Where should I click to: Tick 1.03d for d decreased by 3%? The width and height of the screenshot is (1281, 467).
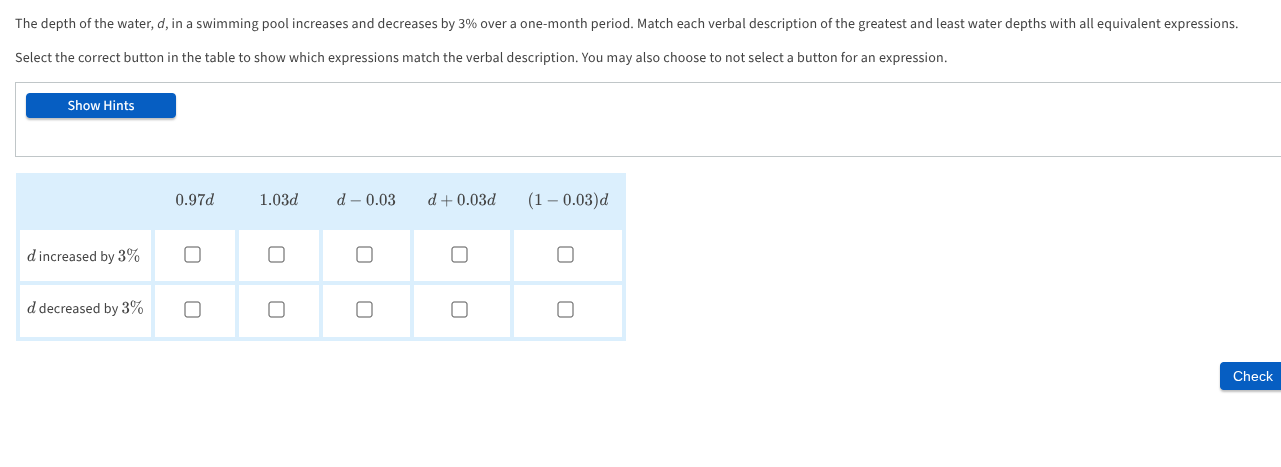point(277,309)
